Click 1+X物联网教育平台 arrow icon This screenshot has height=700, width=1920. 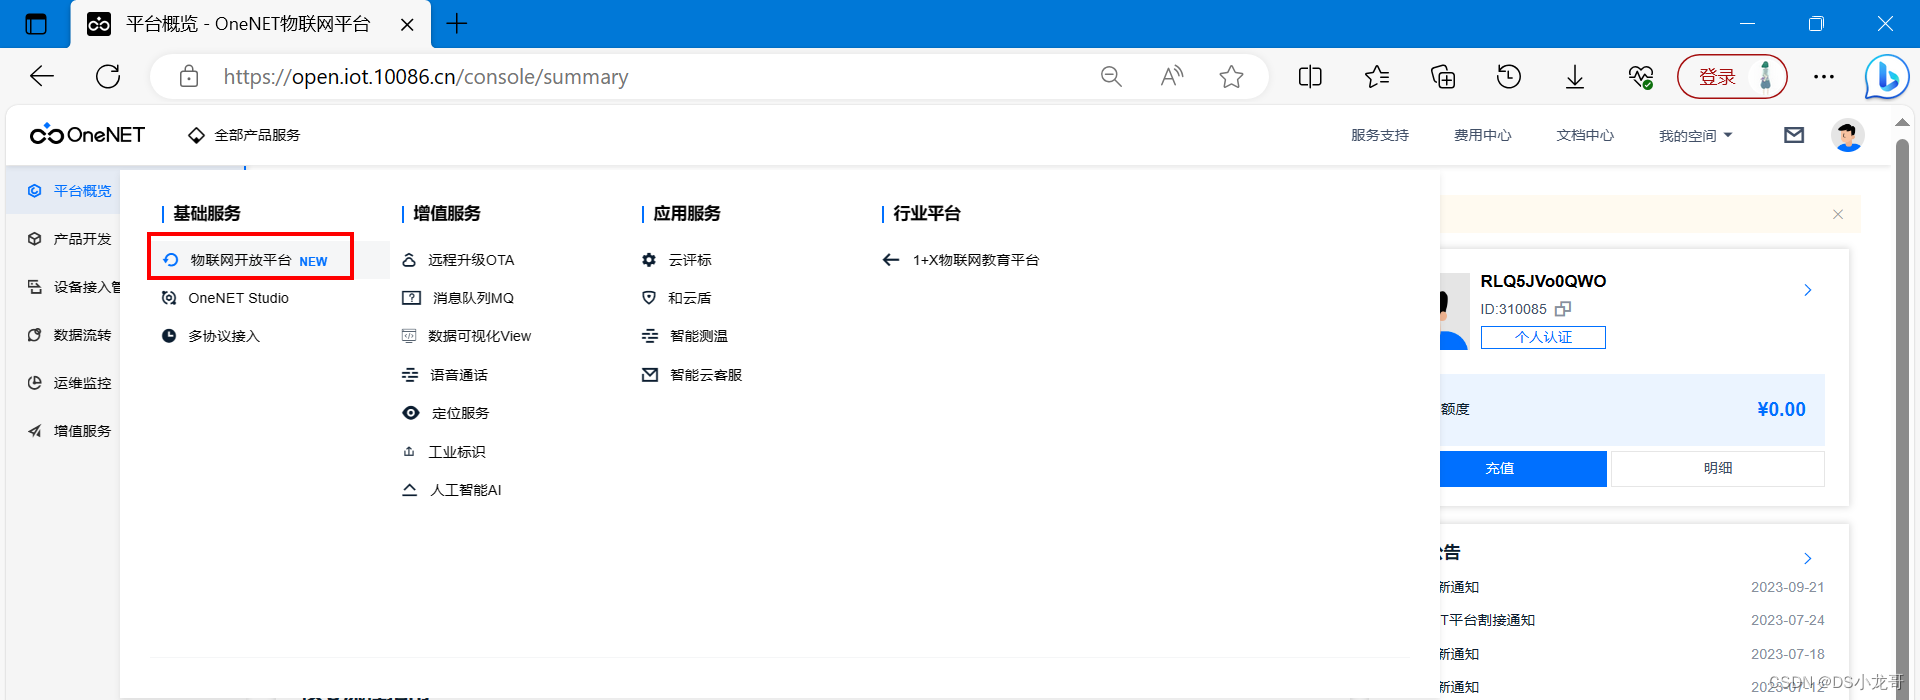[x=891, y=260]
